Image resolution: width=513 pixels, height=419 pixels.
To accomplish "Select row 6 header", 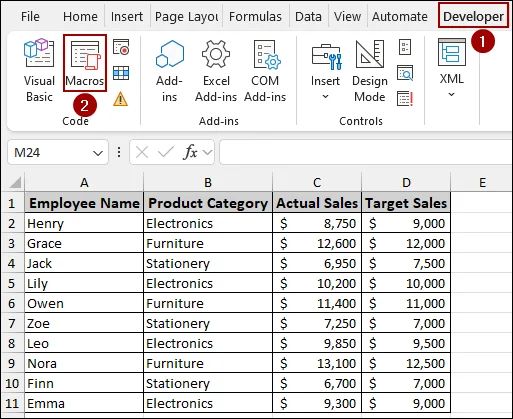I will pyautogui.click(x=12, y=303).
